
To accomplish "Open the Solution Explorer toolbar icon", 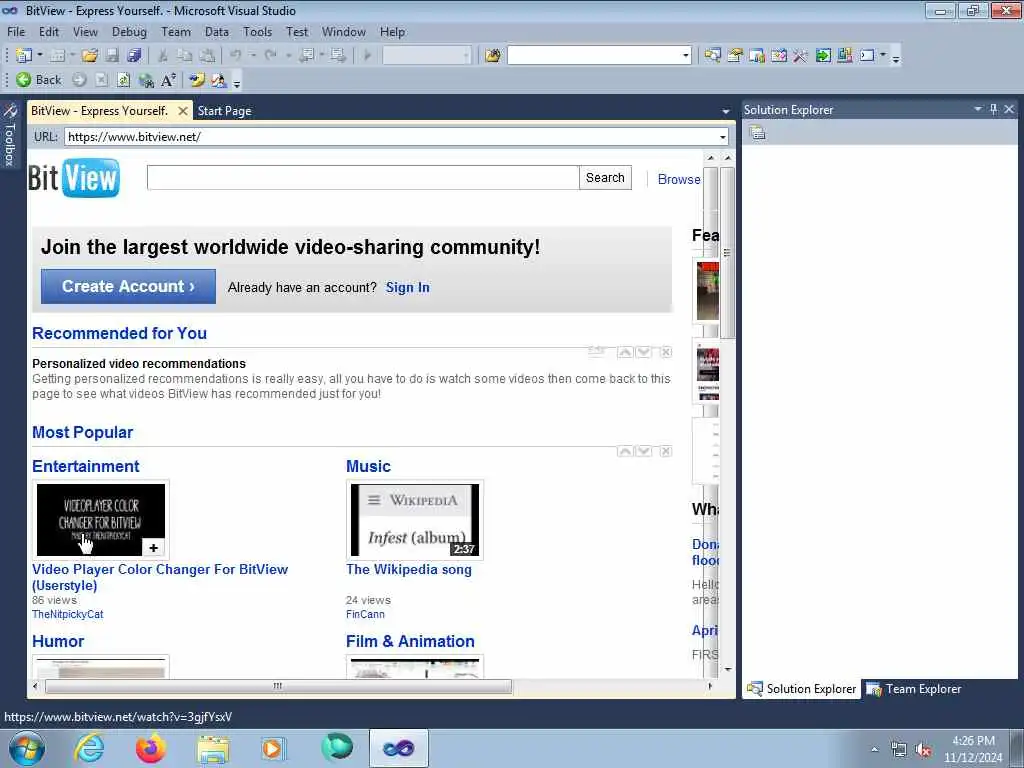I will 712,56.
